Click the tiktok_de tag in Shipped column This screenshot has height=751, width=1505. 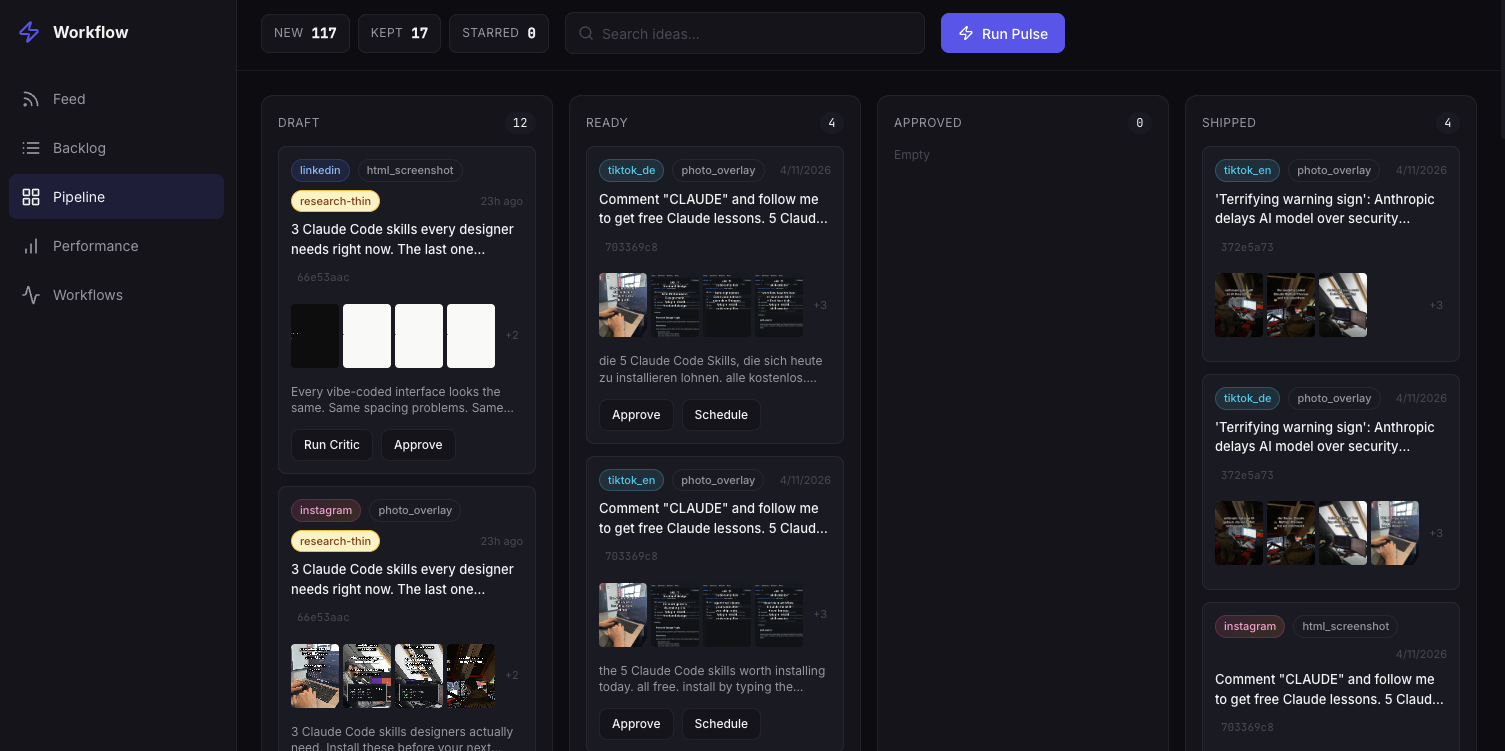coord(1247,398)
